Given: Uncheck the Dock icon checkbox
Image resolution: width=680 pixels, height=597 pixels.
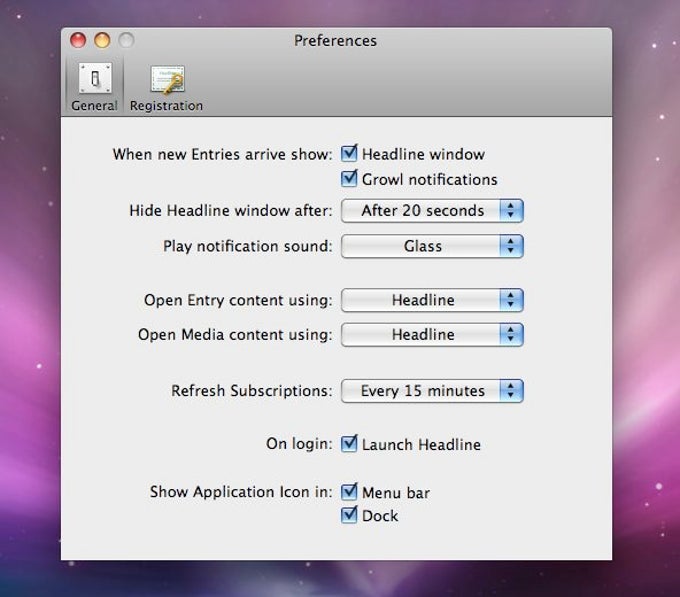Looking at the screenshot, I should 349,515.
